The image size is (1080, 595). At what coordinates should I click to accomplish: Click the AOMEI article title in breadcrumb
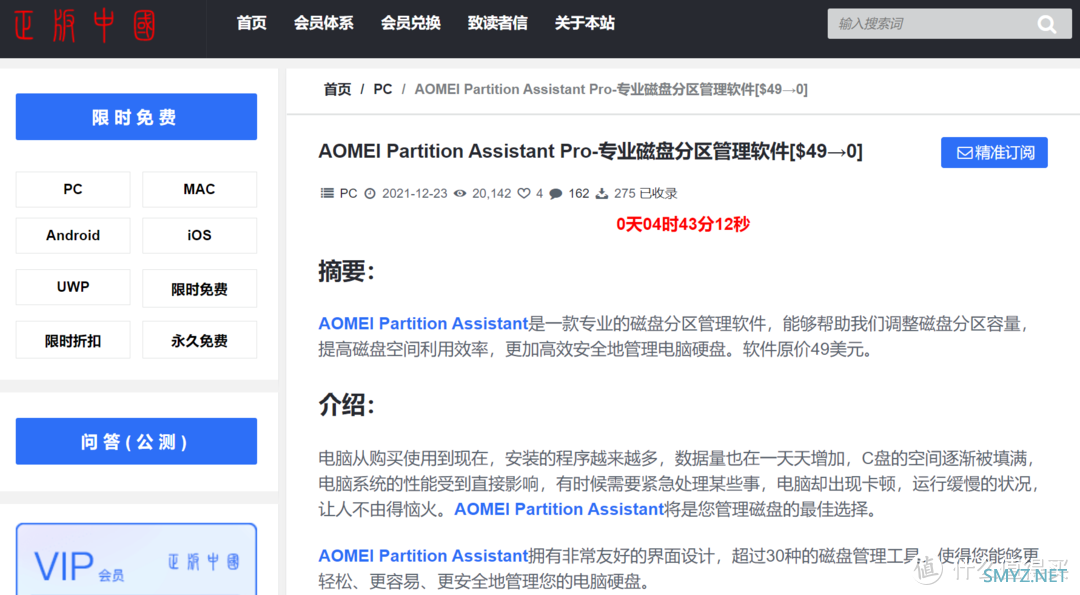click(611, 90)
